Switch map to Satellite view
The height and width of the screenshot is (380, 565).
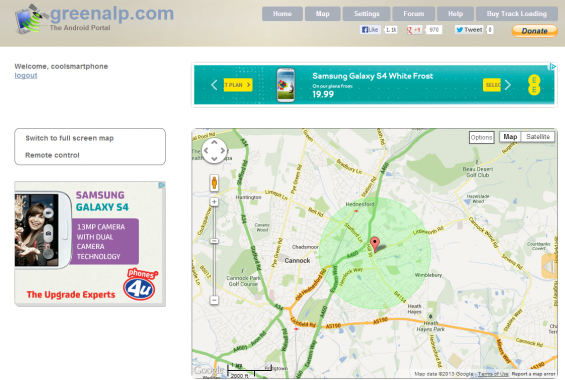[538, 137]
